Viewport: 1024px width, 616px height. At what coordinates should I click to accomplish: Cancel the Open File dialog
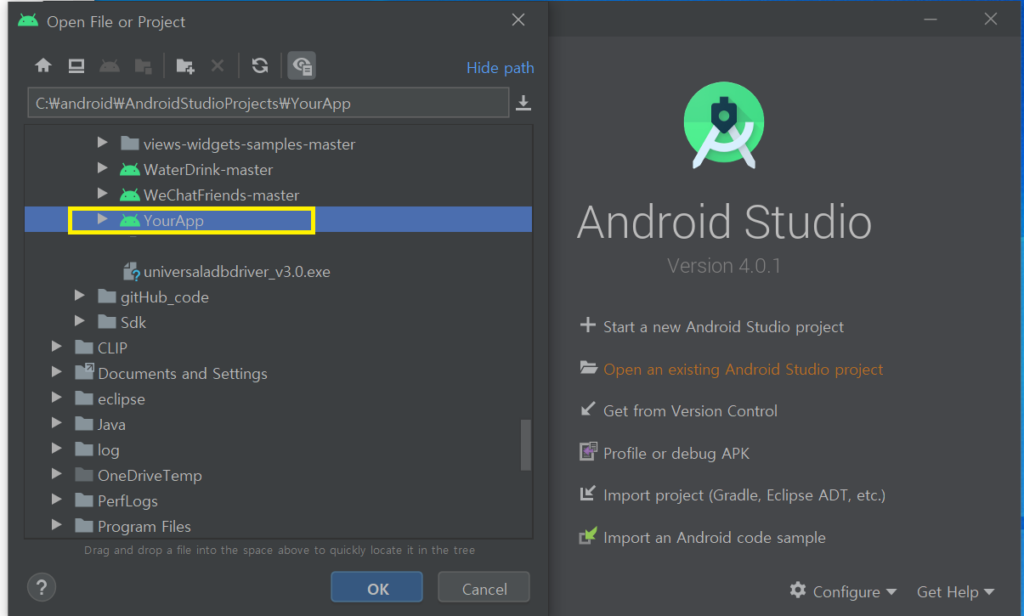click(x=483, y=589)
